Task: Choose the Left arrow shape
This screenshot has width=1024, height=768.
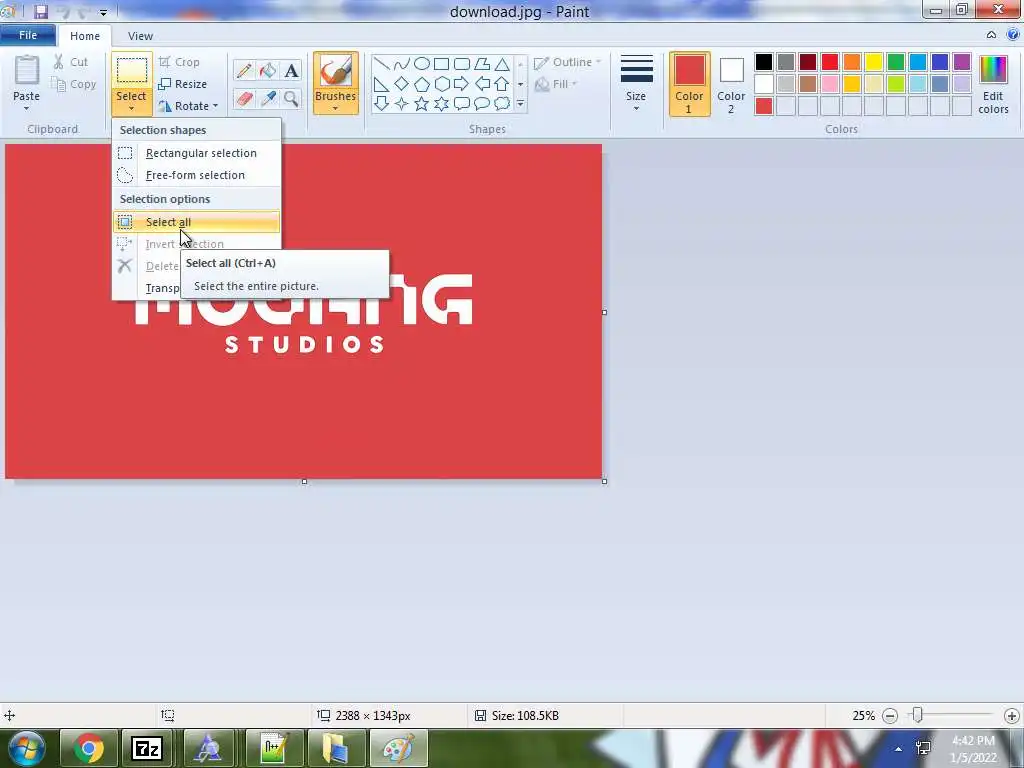Action: (482, 84)
